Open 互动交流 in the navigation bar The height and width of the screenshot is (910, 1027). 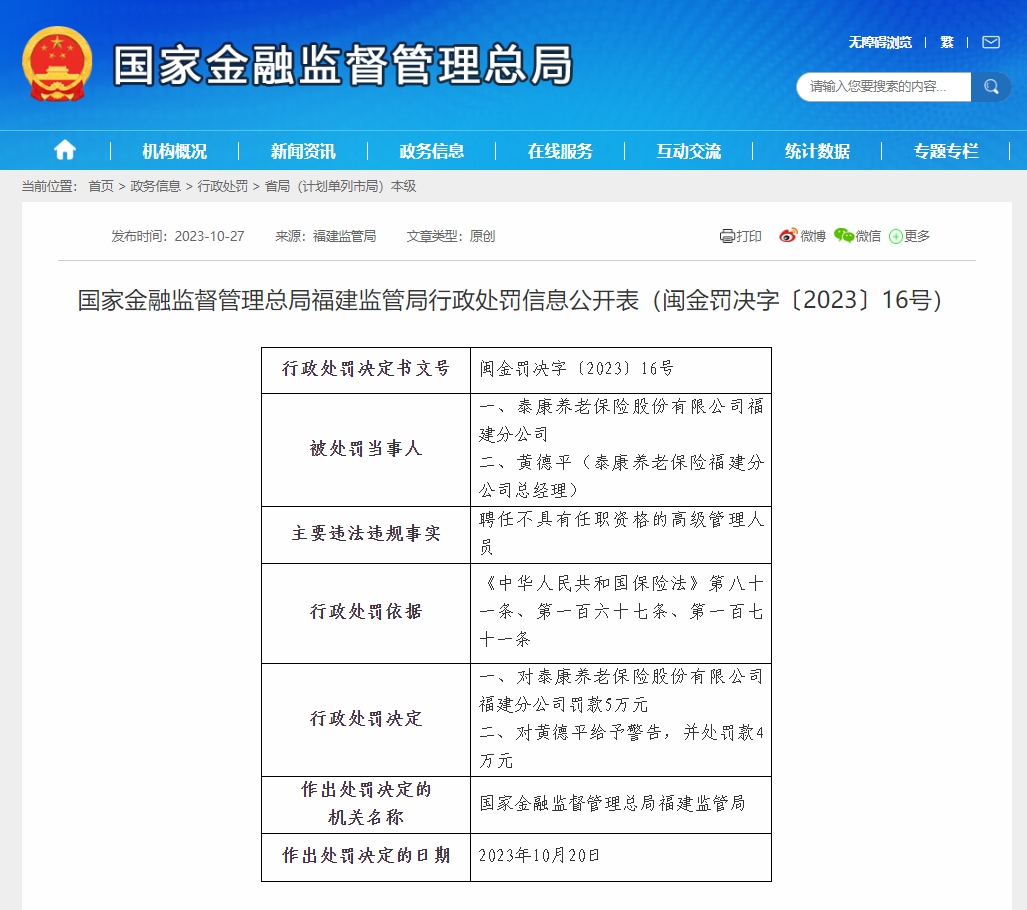point(688,150)
